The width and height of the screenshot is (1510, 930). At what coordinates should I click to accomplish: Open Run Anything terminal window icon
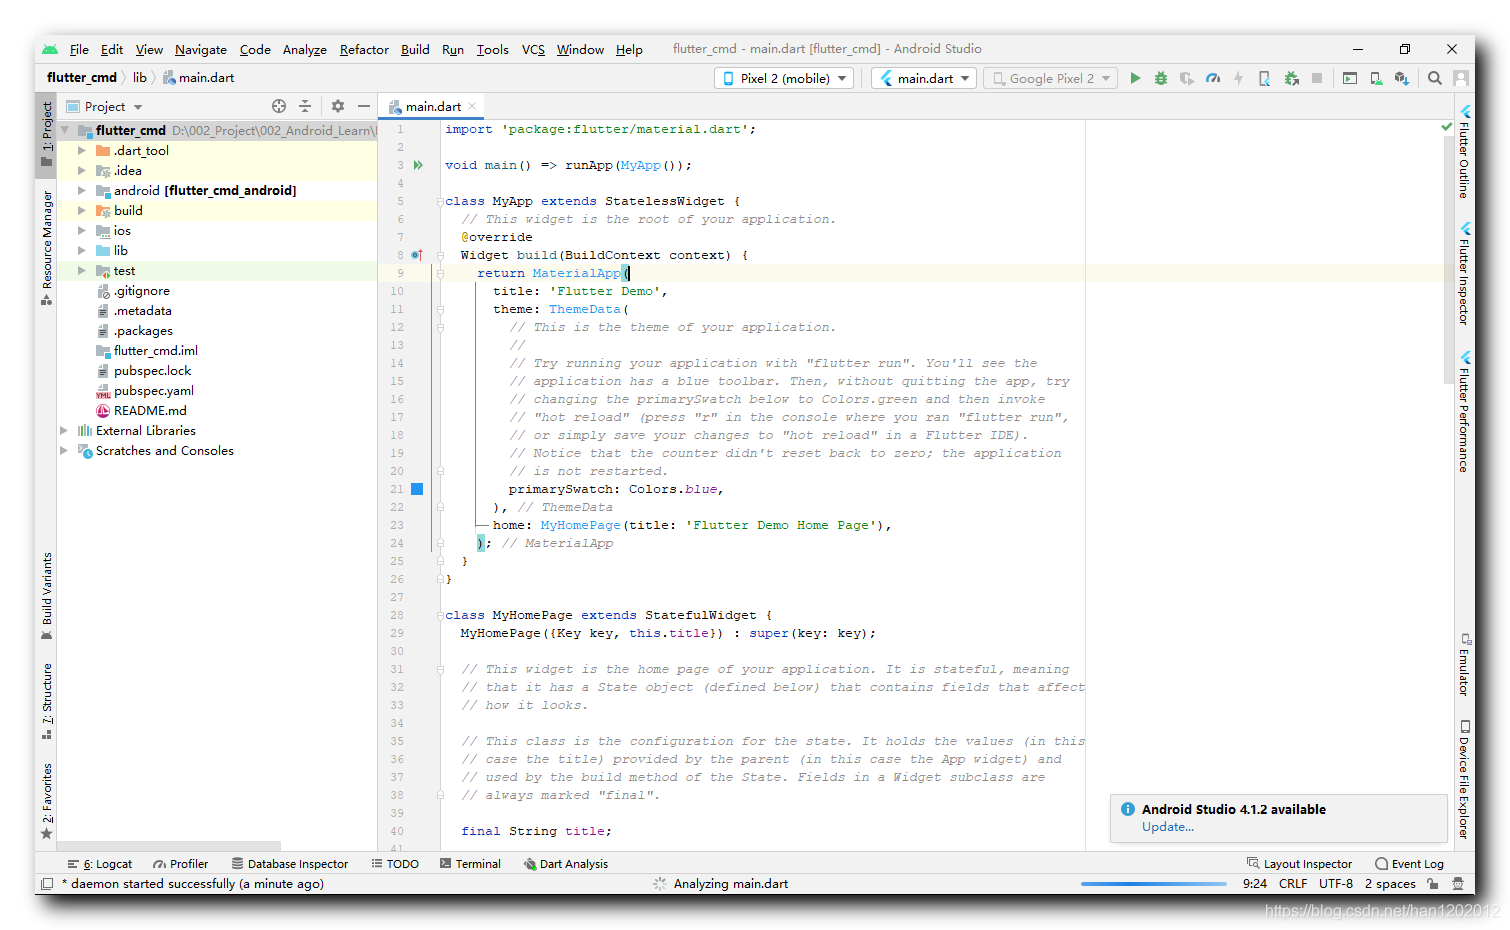1350,78
